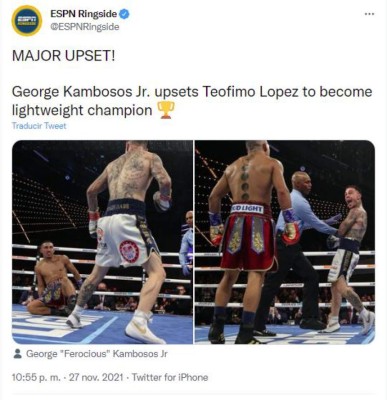Click the ESPN Ringside display name
387x400 pixels.
click(x=84, y=14)
